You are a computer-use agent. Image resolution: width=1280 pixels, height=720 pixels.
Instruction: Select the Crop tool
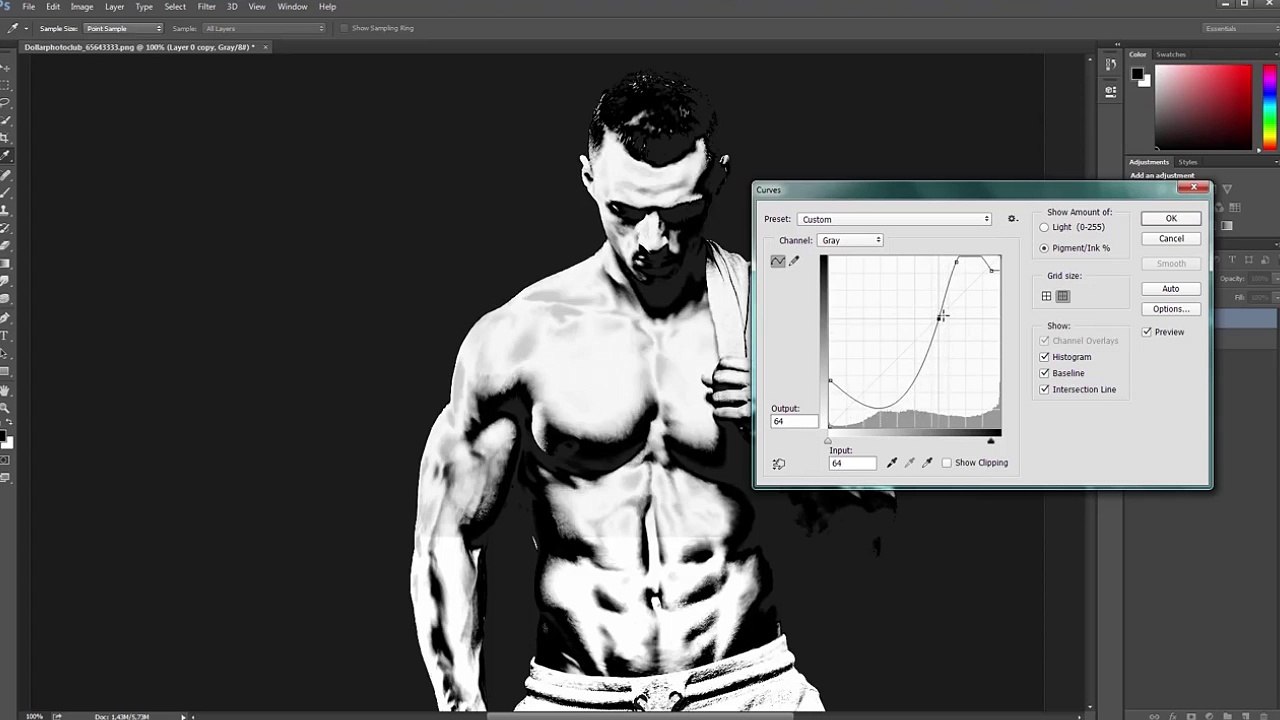5,139
